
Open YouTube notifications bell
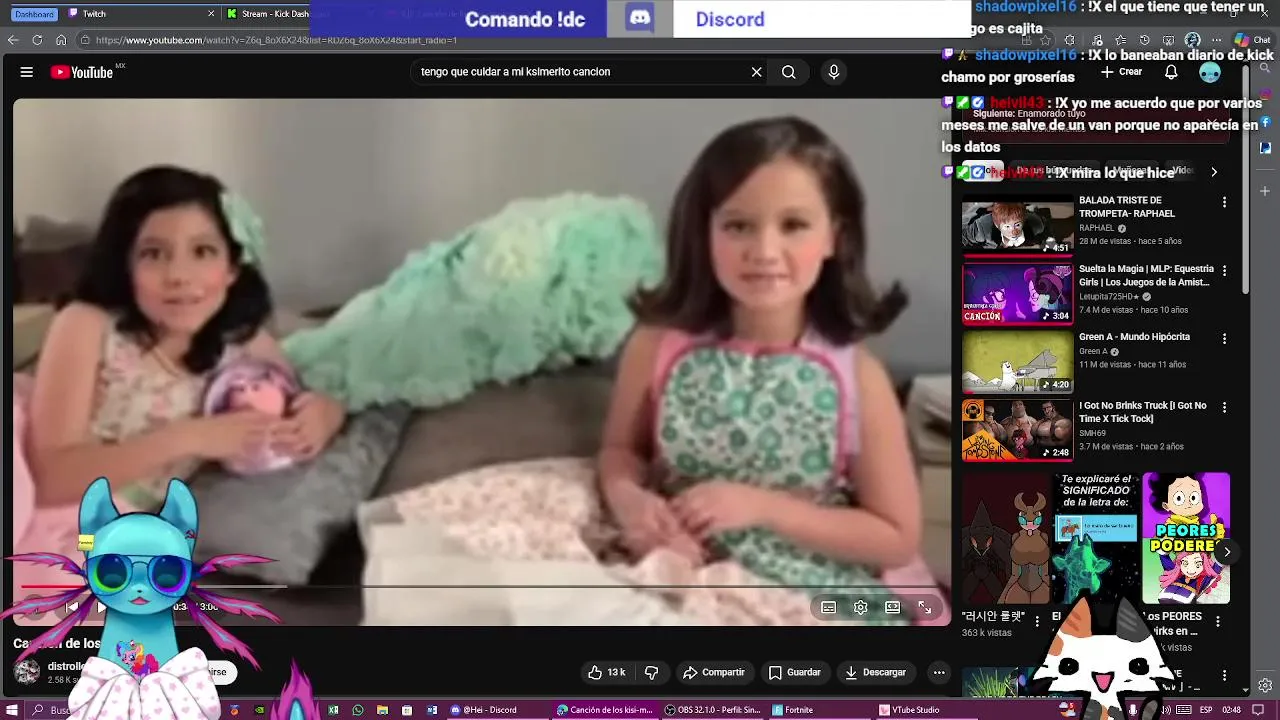pyautogui.click(x=1171, y=72)
